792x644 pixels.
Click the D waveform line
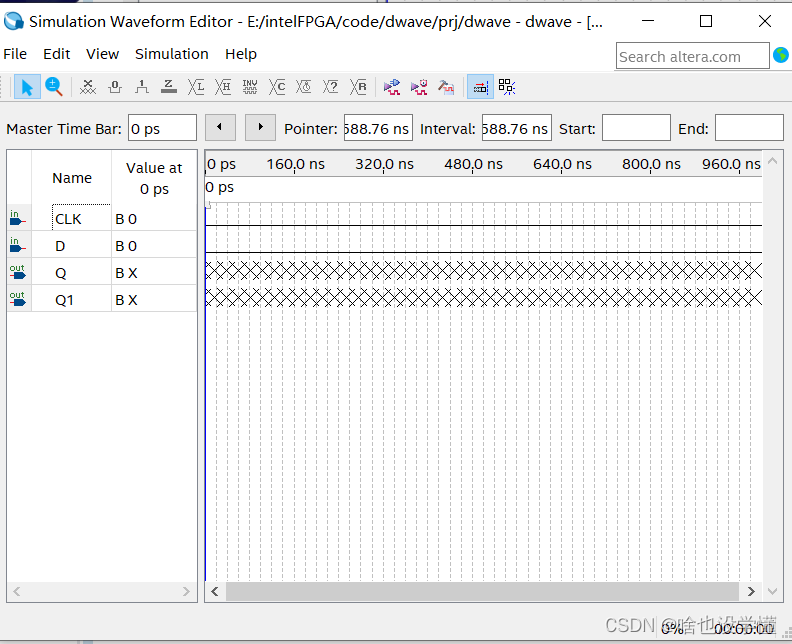pos(484,252)
